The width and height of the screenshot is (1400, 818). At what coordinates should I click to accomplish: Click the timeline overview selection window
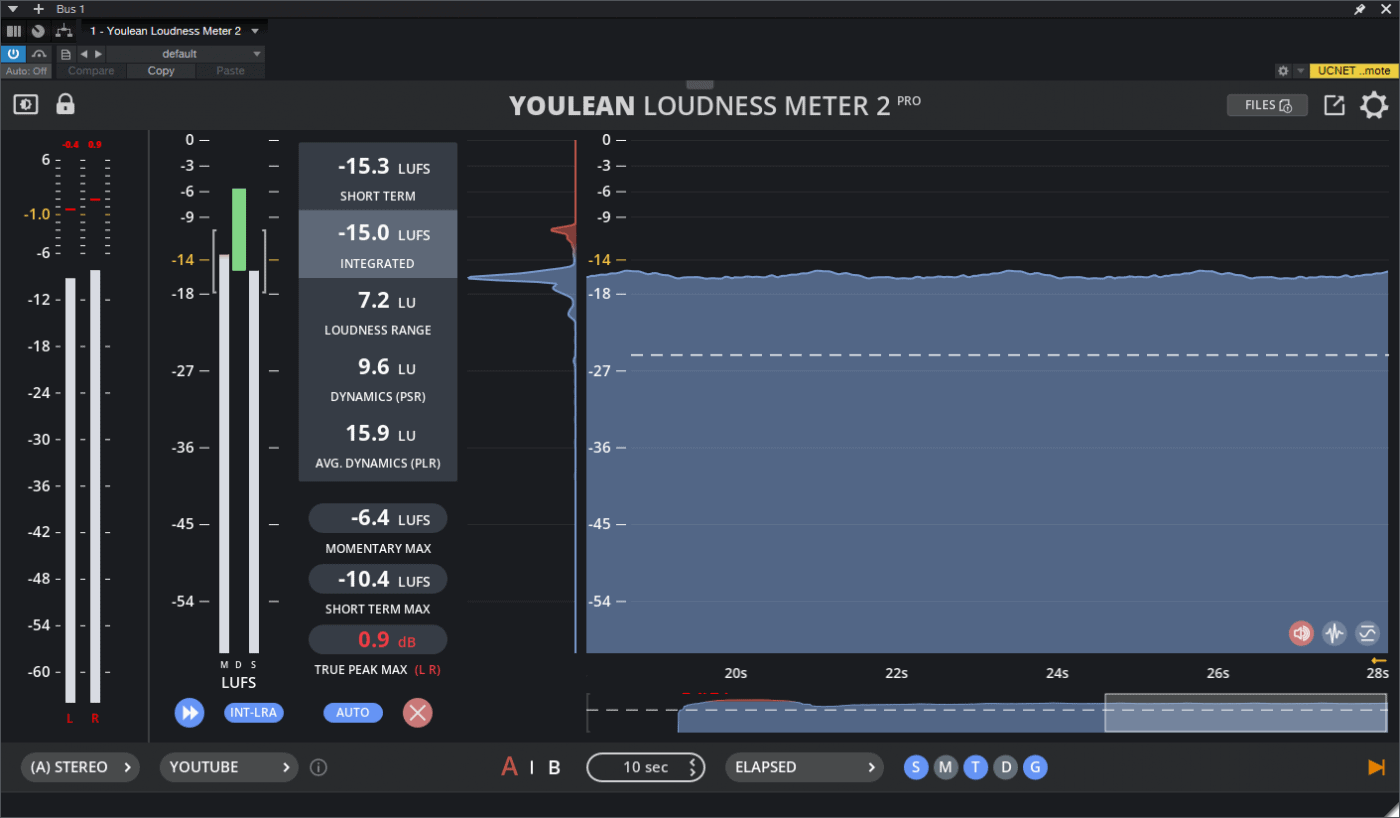[x=1246, y=712]
